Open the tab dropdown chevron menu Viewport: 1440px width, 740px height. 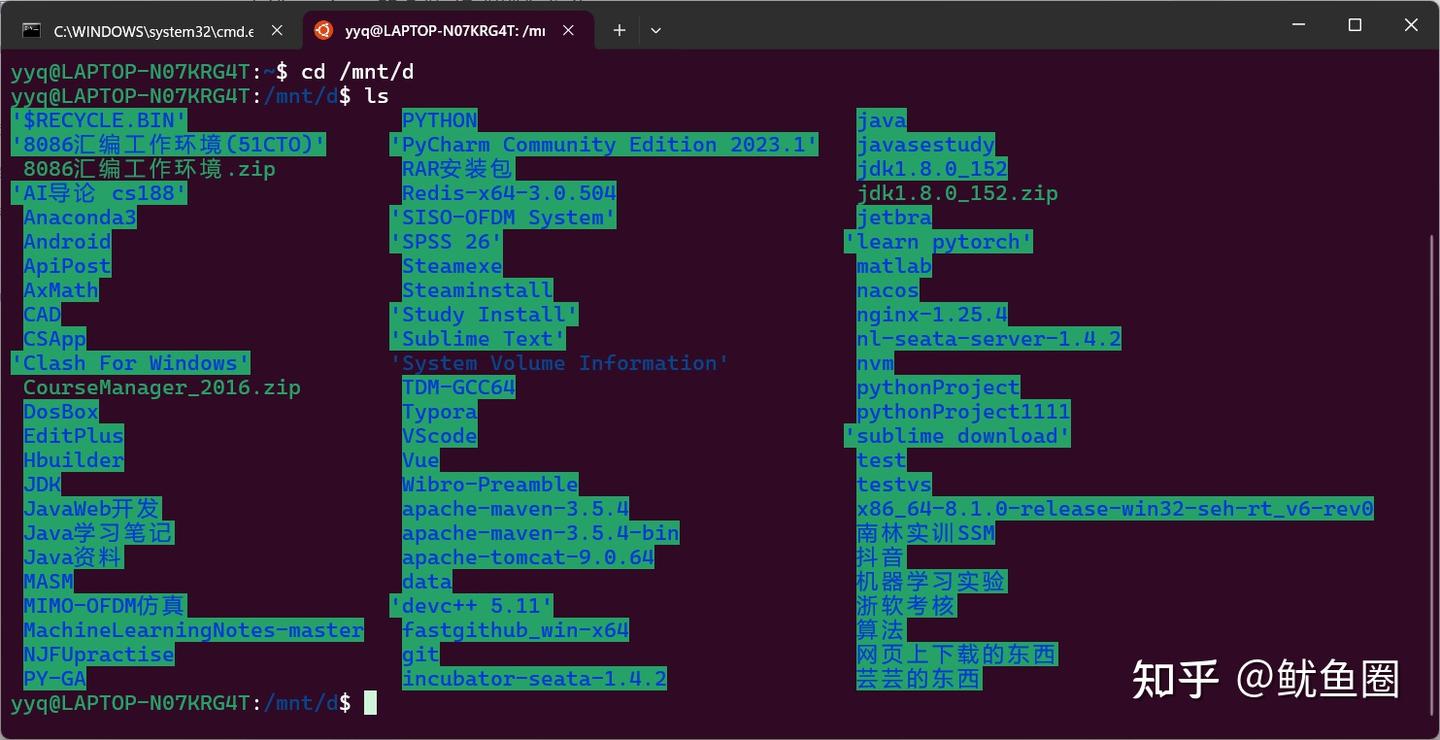656,30
